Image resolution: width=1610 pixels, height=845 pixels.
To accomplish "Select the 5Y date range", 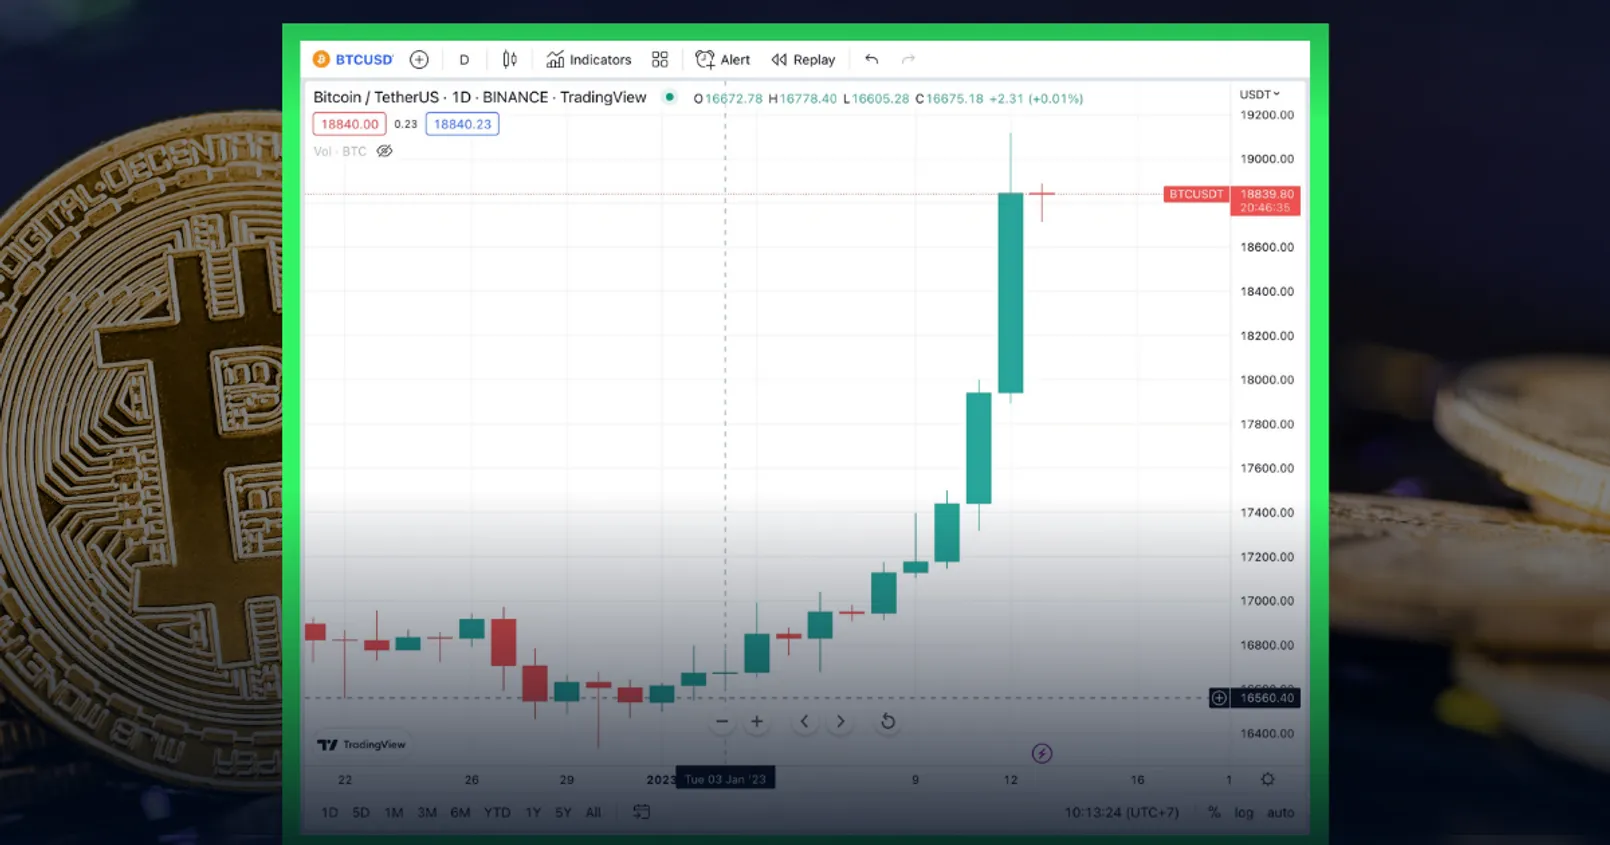I will tap(563, 812).
